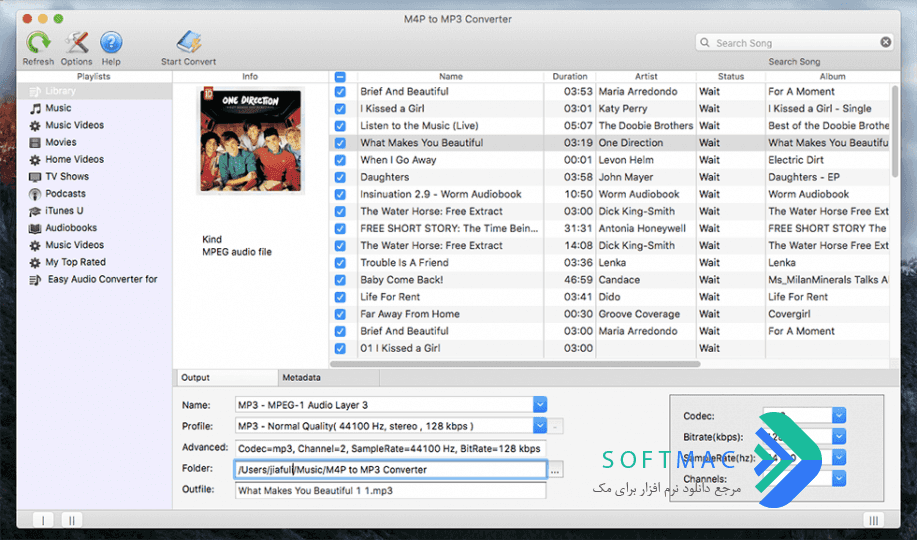Open the Codec dropdown
This screenshot has height=540, width=917.
839,415
